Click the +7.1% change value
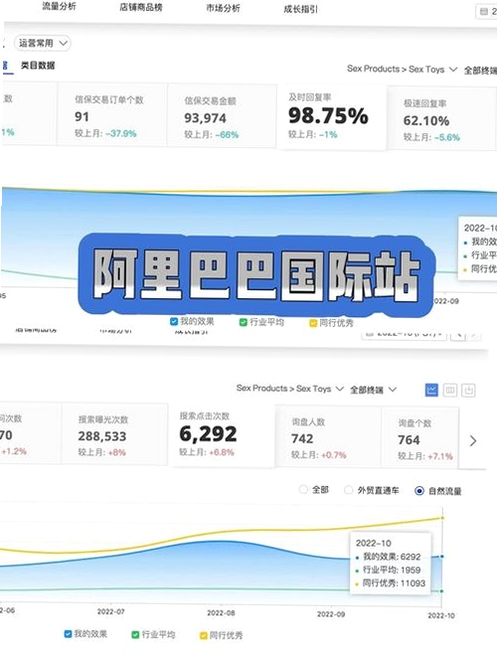Image resolution: width=497 pixels, height=663 pixels. tap(440, 456)
